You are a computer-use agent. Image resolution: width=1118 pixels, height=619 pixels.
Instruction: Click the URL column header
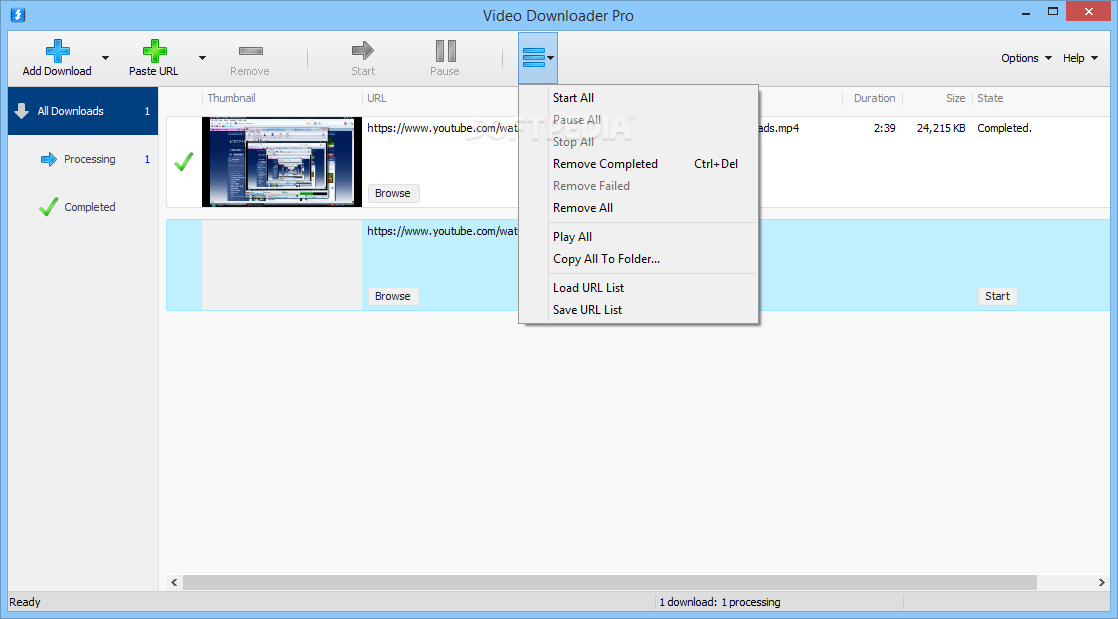376,98
